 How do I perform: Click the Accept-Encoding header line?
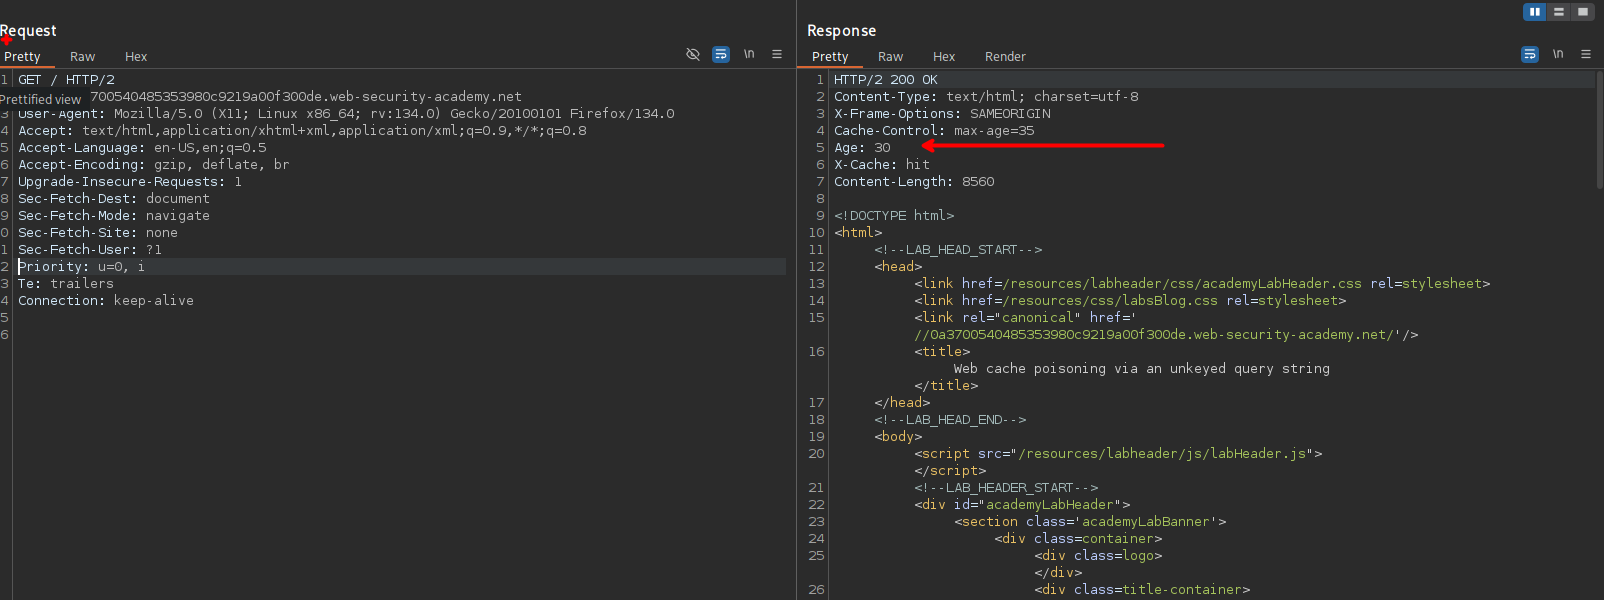tap(154, 164)
